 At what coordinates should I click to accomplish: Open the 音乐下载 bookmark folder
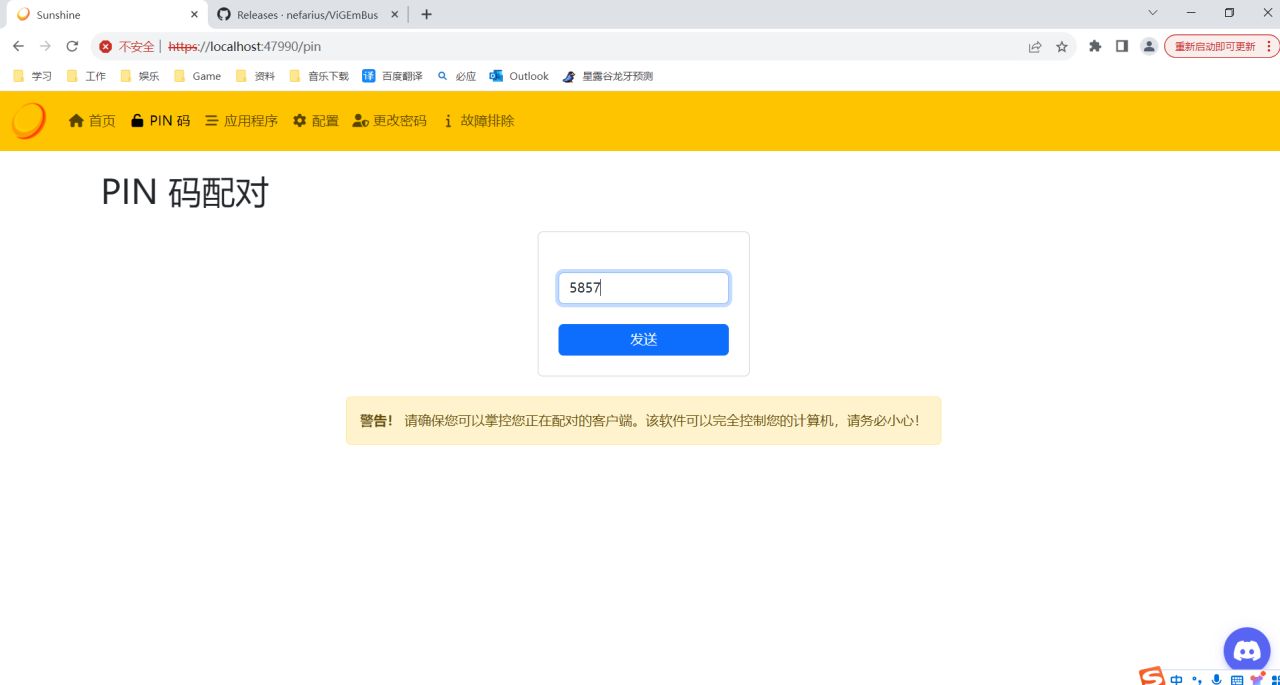(x=319, y=76)
